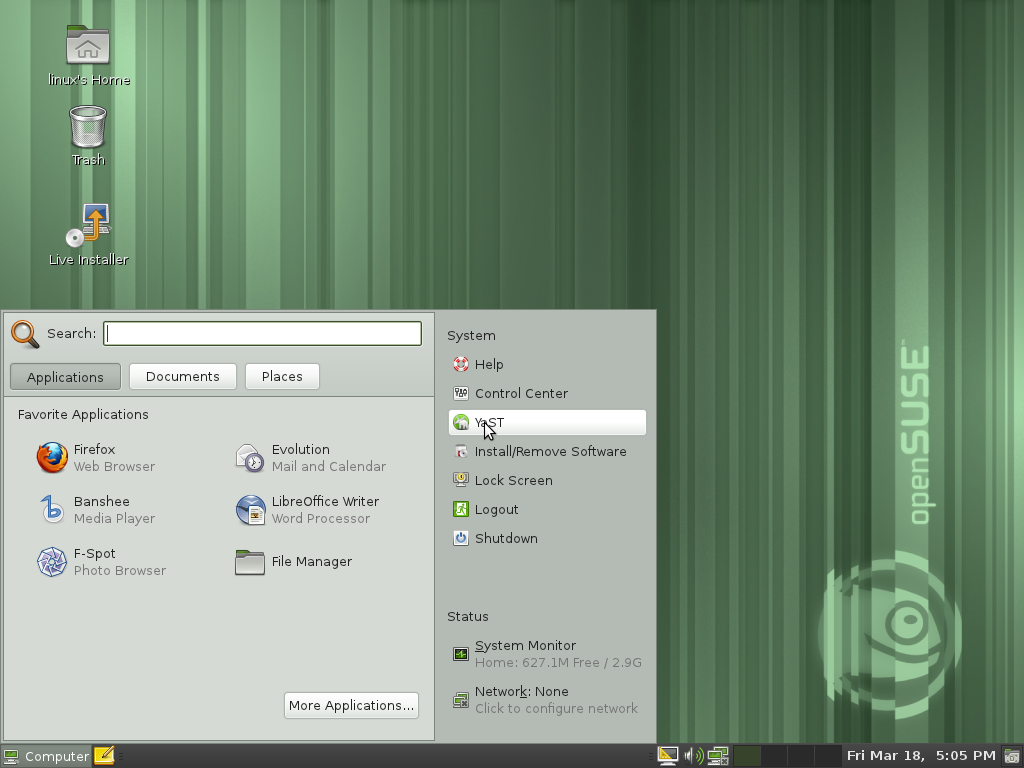This screenshot has height=768, width=1024.
Task: Select Shutdown in System menu
Action: (505, 539)
